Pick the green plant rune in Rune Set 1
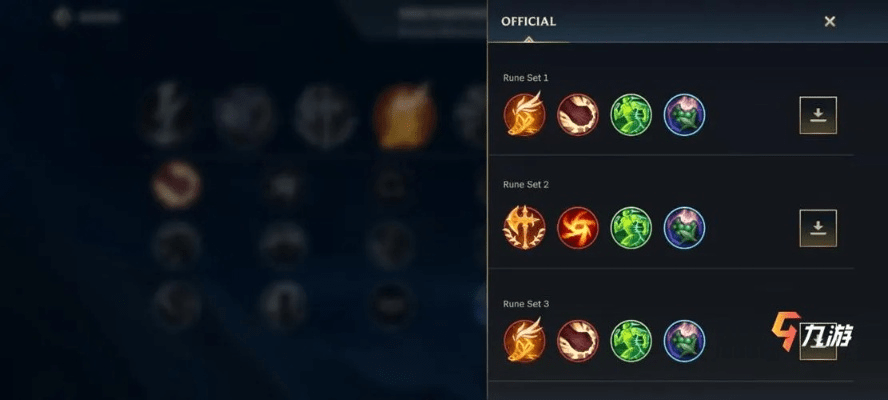 click(x=684, y=114)
